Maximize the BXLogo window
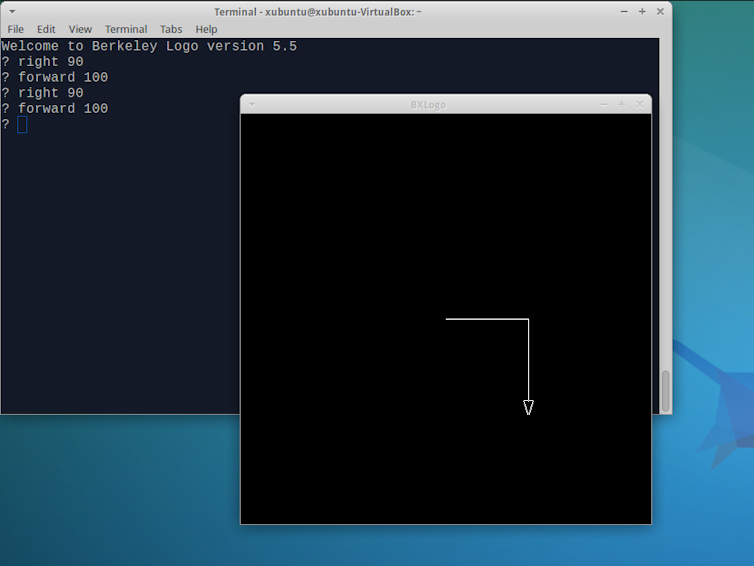The height and width of the screenshot is (566, 754). coord(622,104)
